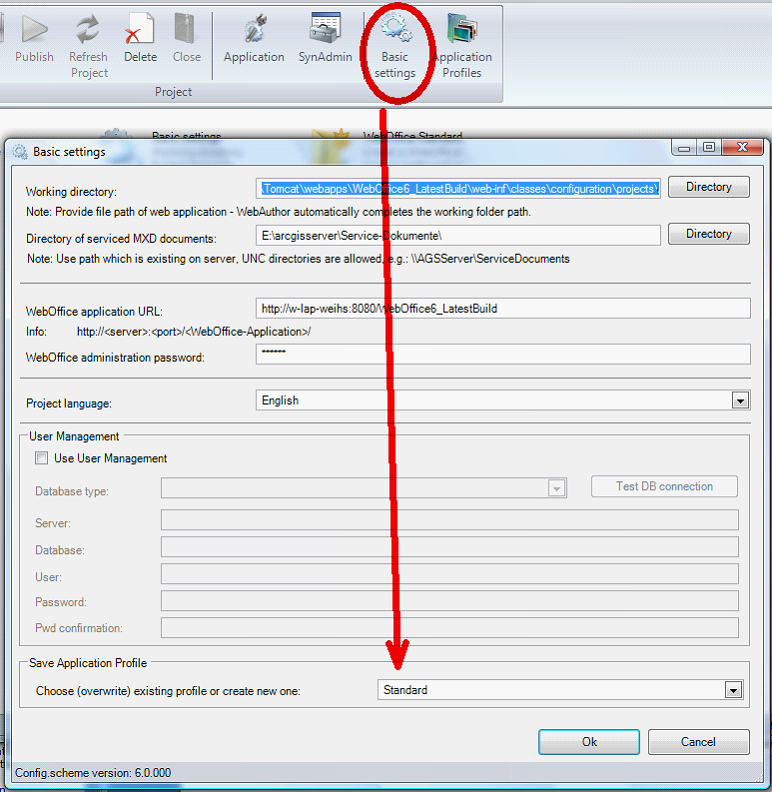Click the Test DB connection button
The height and width of the screenshot is (792, 772).
tap(664, 486)
